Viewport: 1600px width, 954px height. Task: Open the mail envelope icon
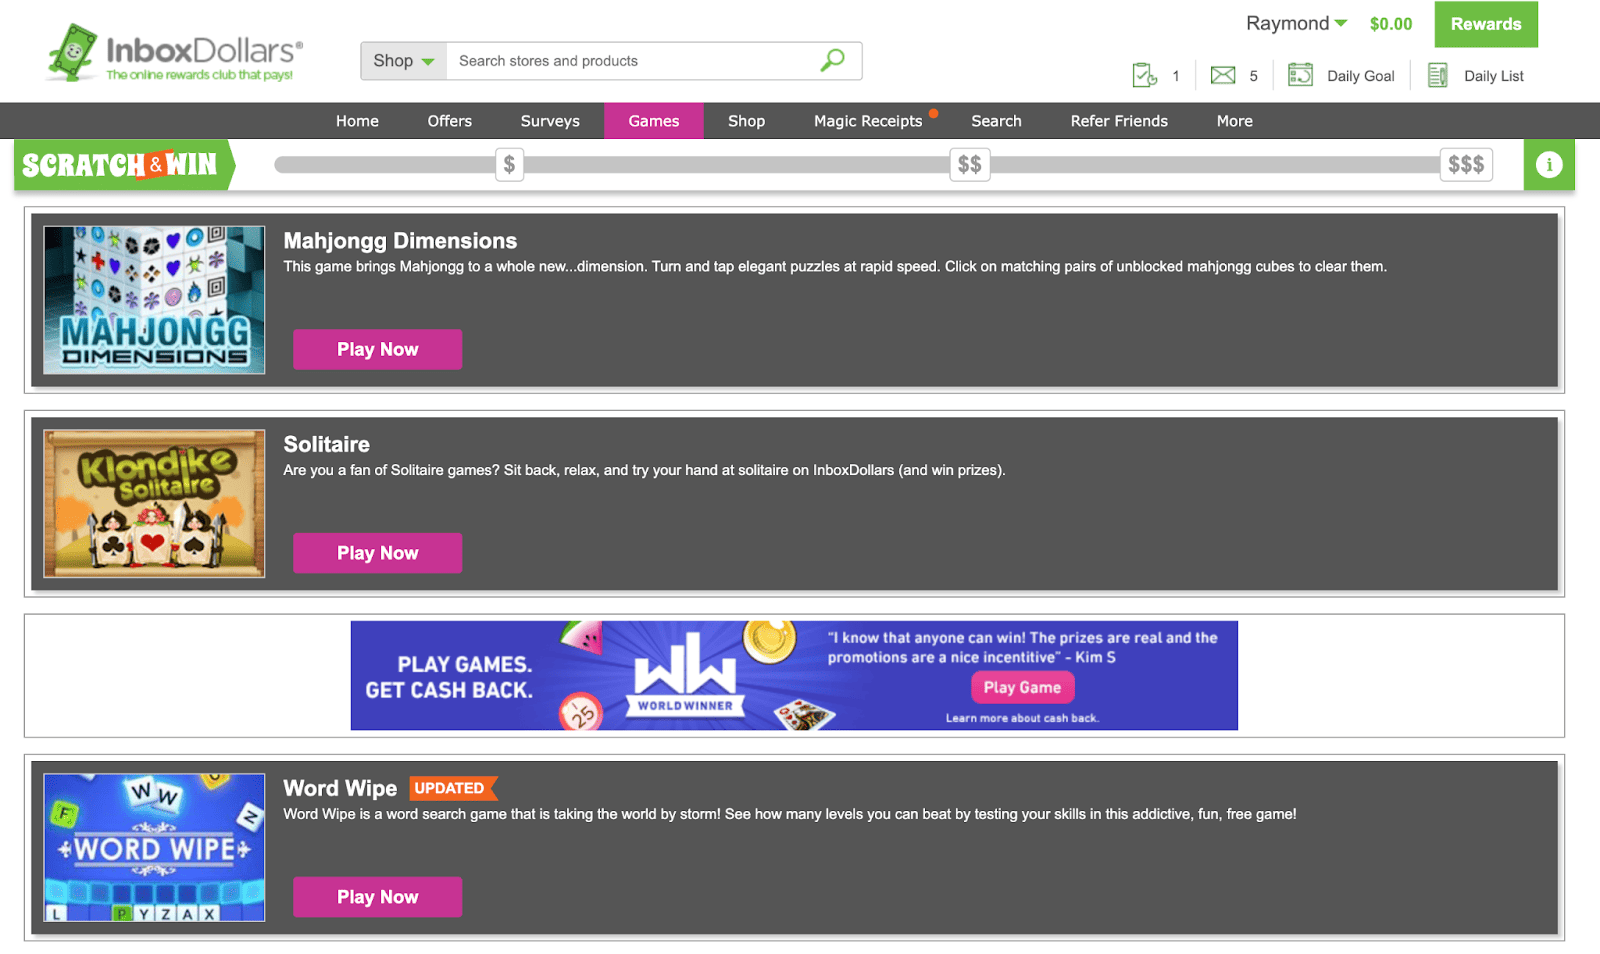coord(1223,75)
